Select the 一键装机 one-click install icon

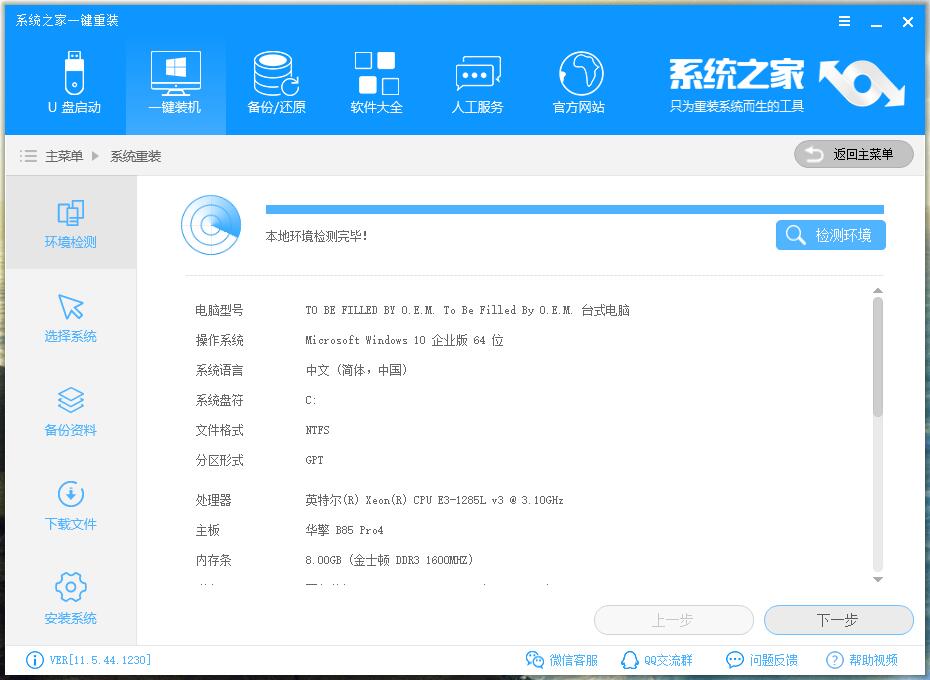(175, 83)
